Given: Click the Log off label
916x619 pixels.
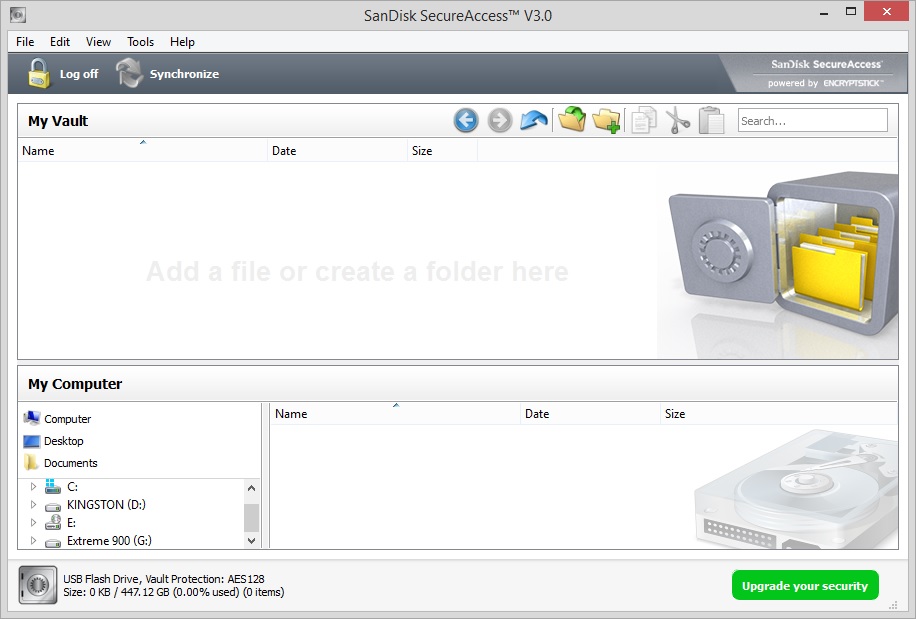Looking at the screenshot, I should (79, 74).
